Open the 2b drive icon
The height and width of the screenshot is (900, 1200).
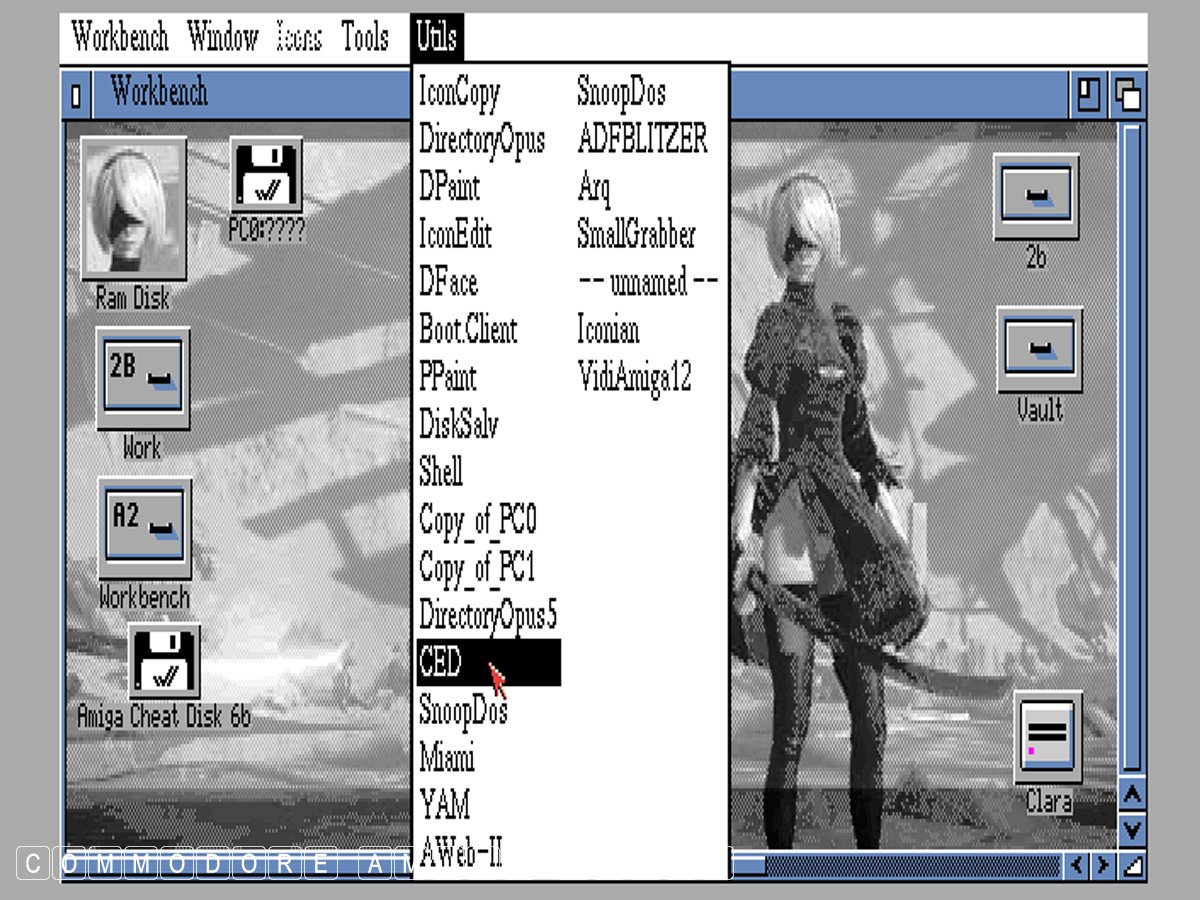(1036, 196)
